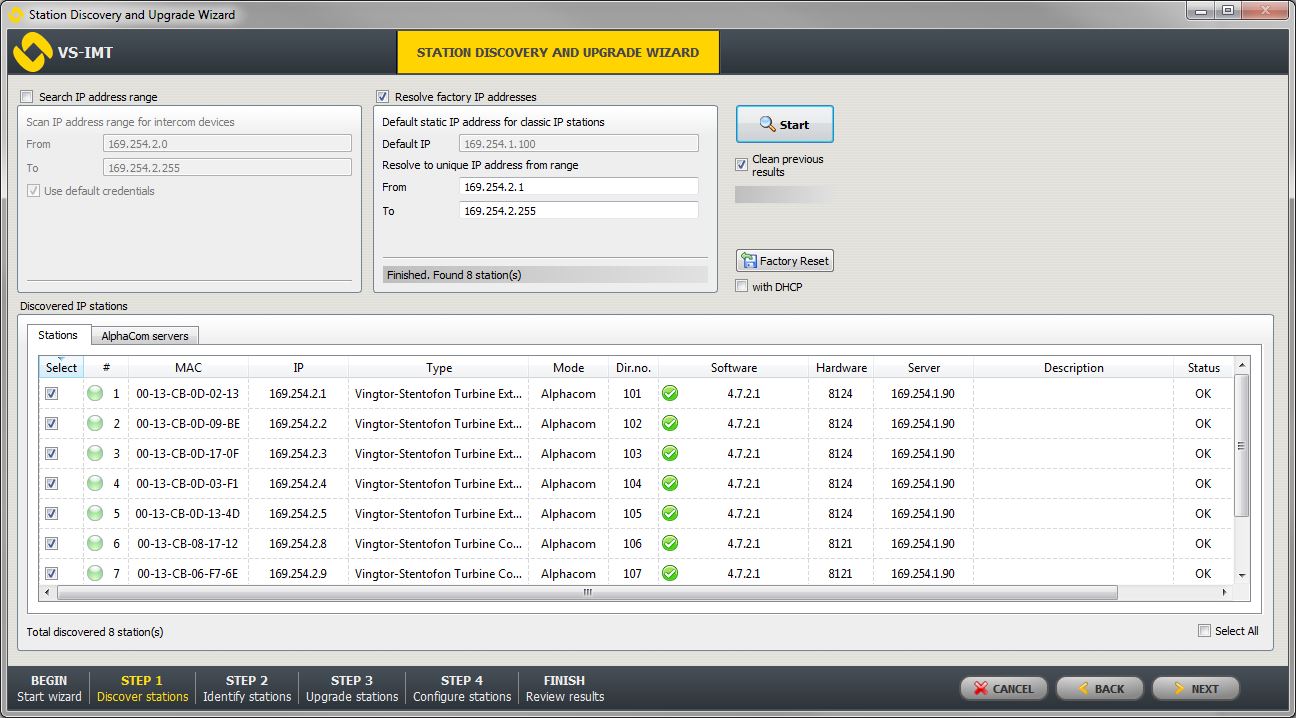Go to Step 2 Identify stations

click(247, 688)
